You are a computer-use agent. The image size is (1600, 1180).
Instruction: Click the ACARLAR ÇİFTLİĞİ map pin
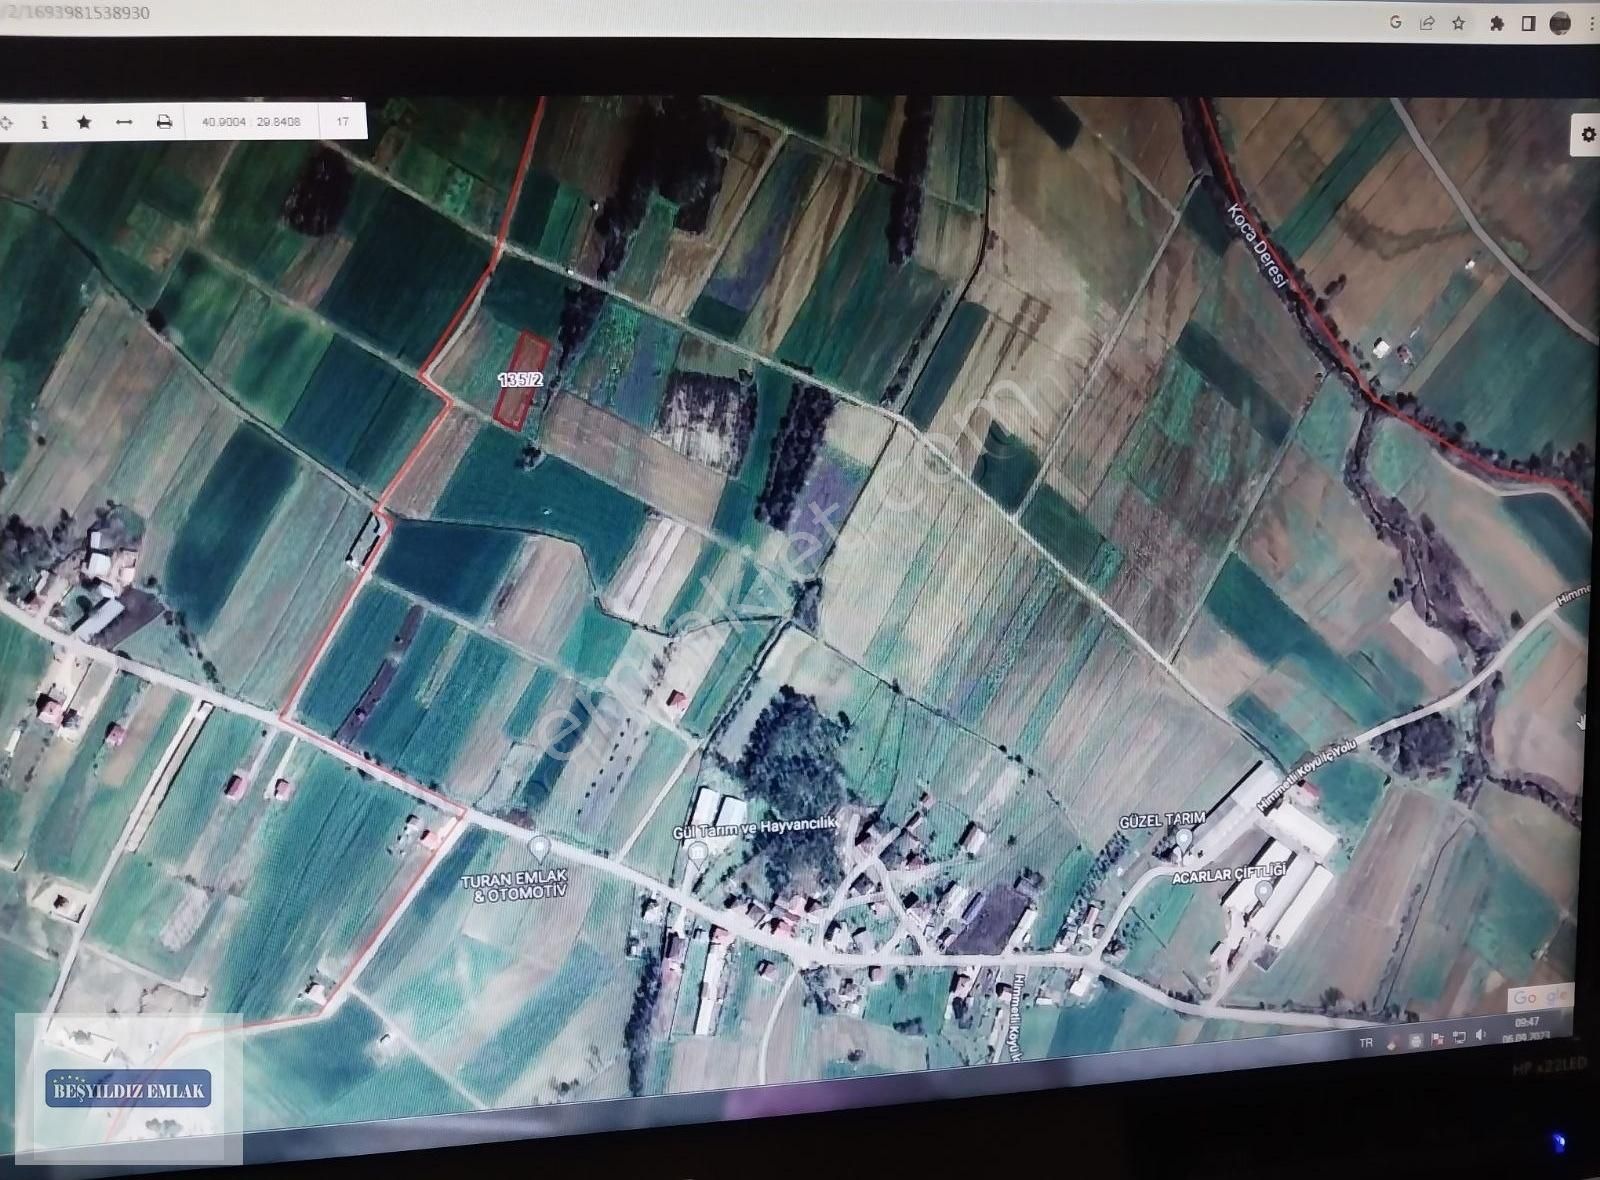pos(1264,893)
